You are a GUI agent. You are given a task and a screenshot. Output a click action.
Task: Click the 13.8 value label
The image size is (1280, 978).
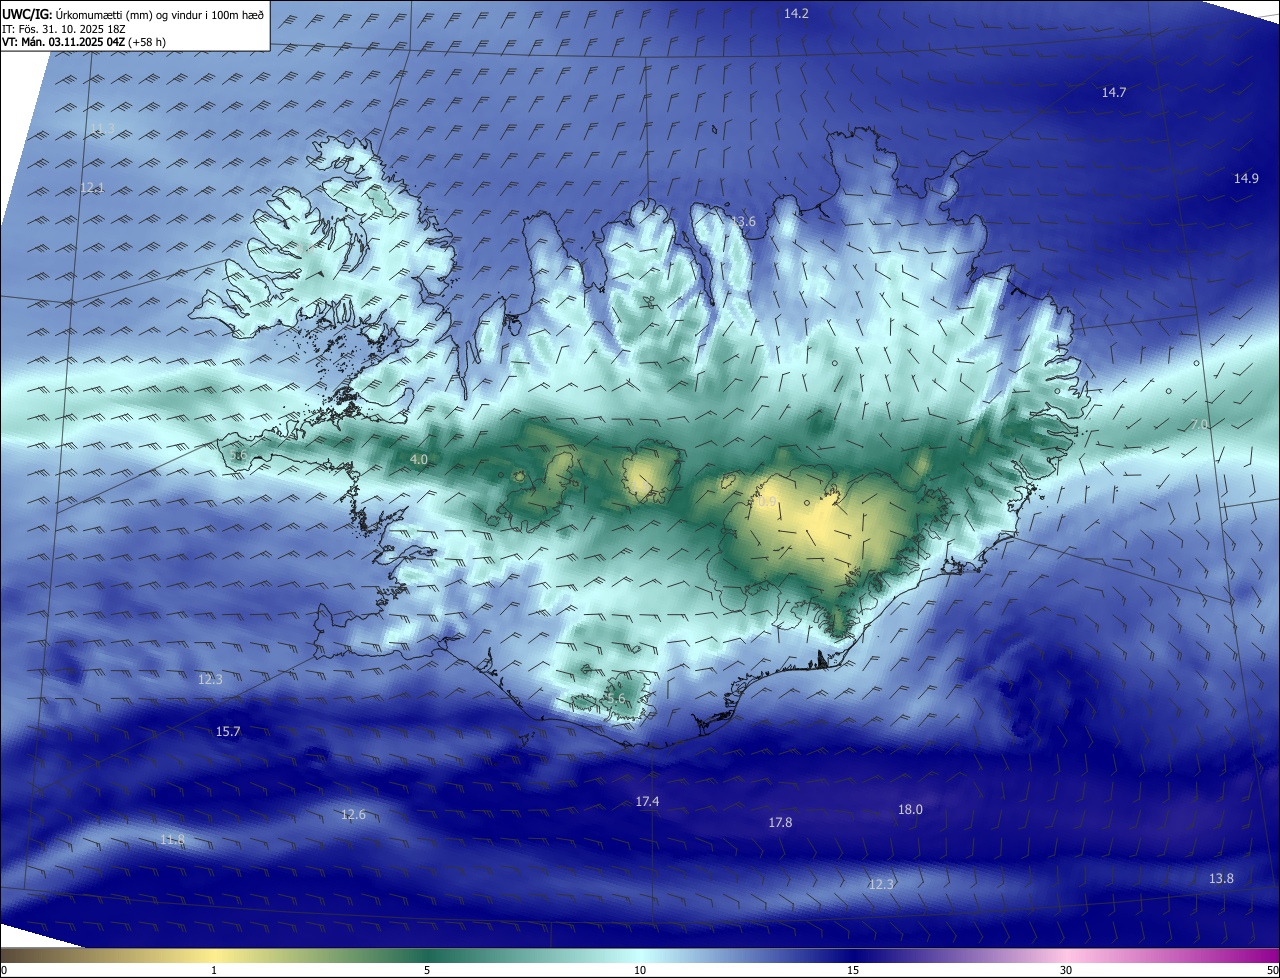(x=1221, y=878)
